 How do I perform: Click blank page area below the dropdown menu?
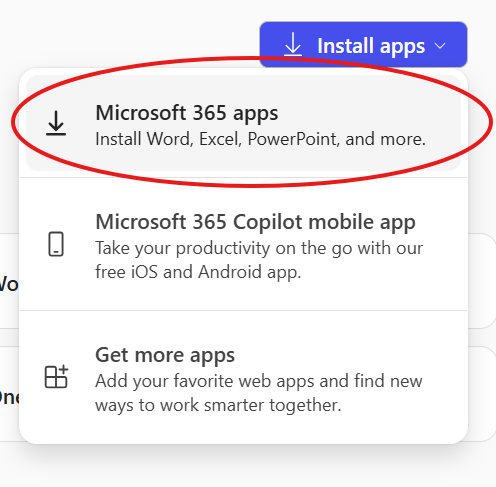coord(248,468)
